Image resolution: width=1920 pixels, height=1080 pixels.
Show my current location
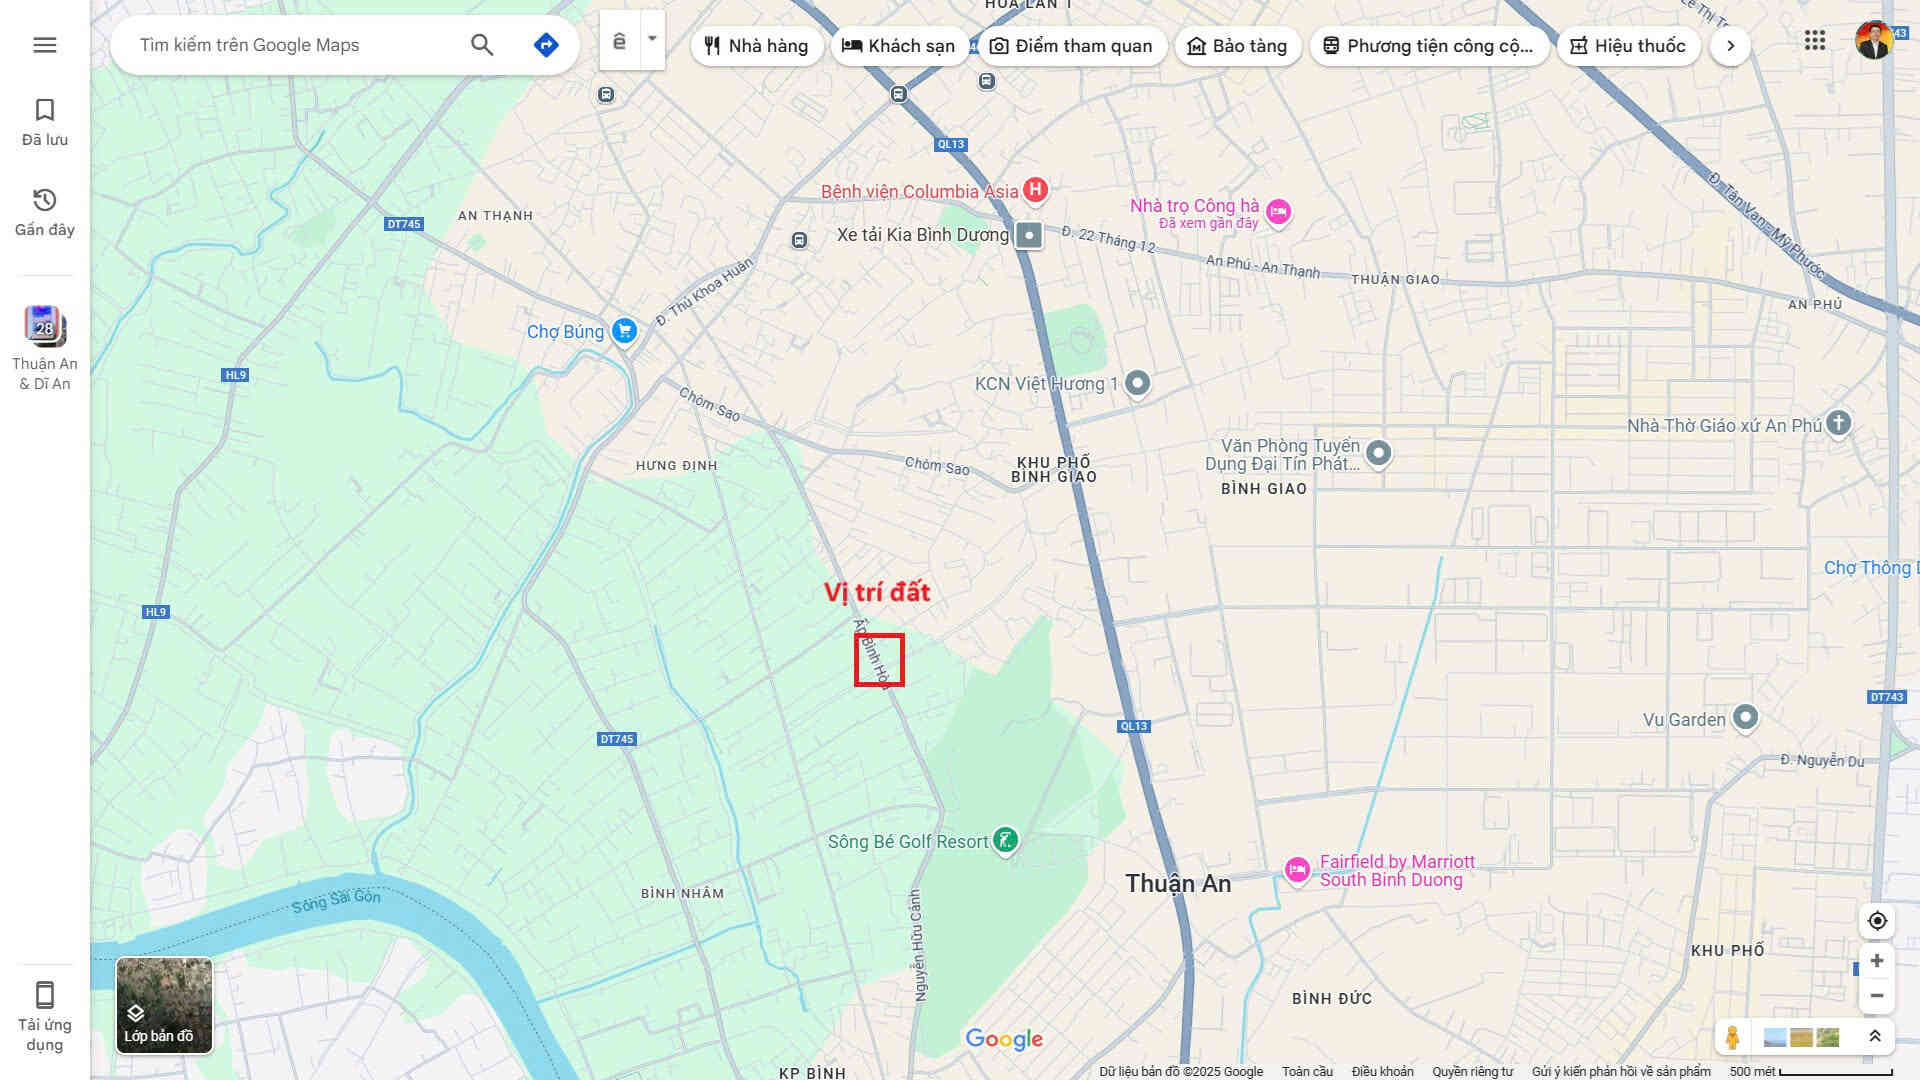[1877, 921]
